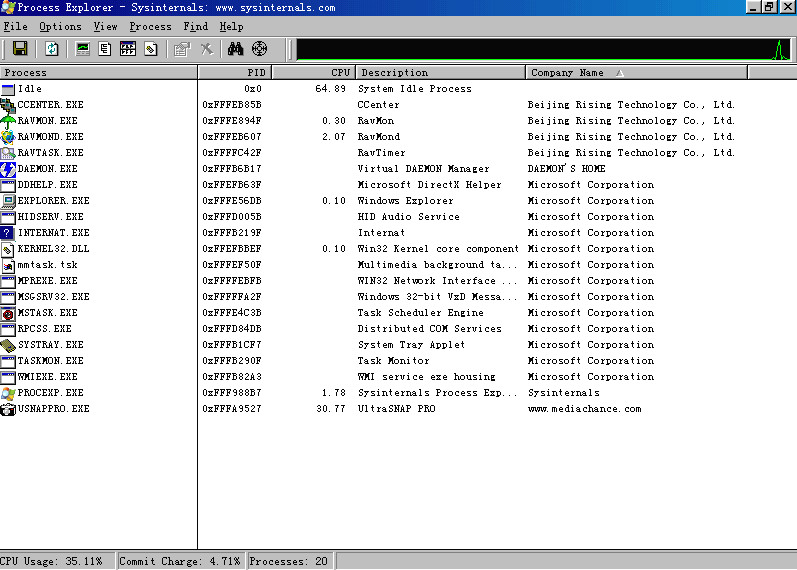Viewport: 797px width, 570px height.
Task: Open the System Information graph icon
Action: point(83,49)
